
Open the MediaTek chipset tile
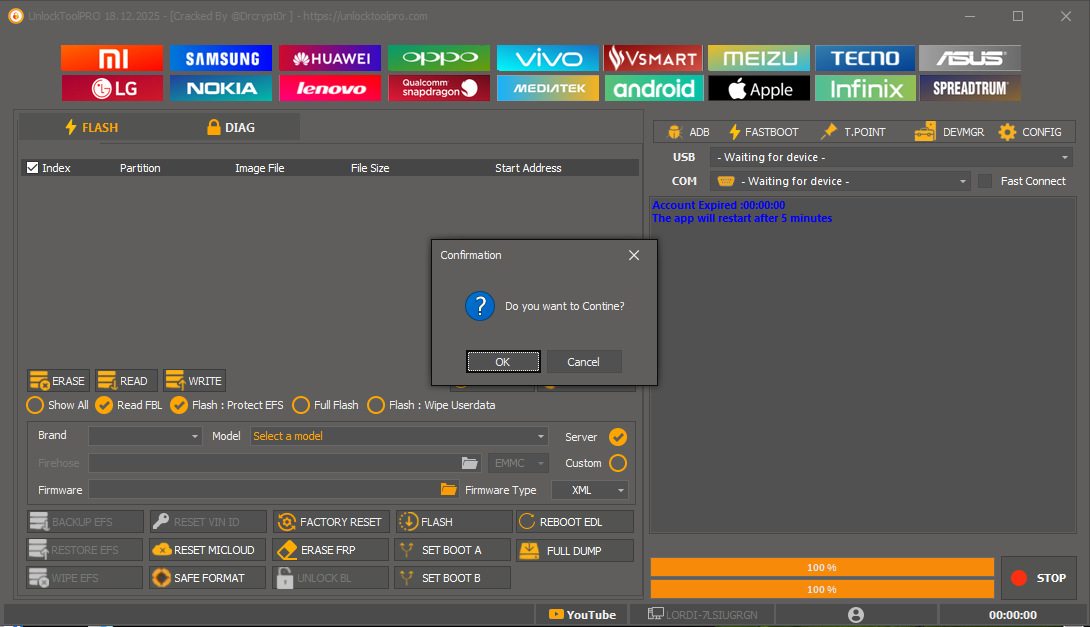548,88
